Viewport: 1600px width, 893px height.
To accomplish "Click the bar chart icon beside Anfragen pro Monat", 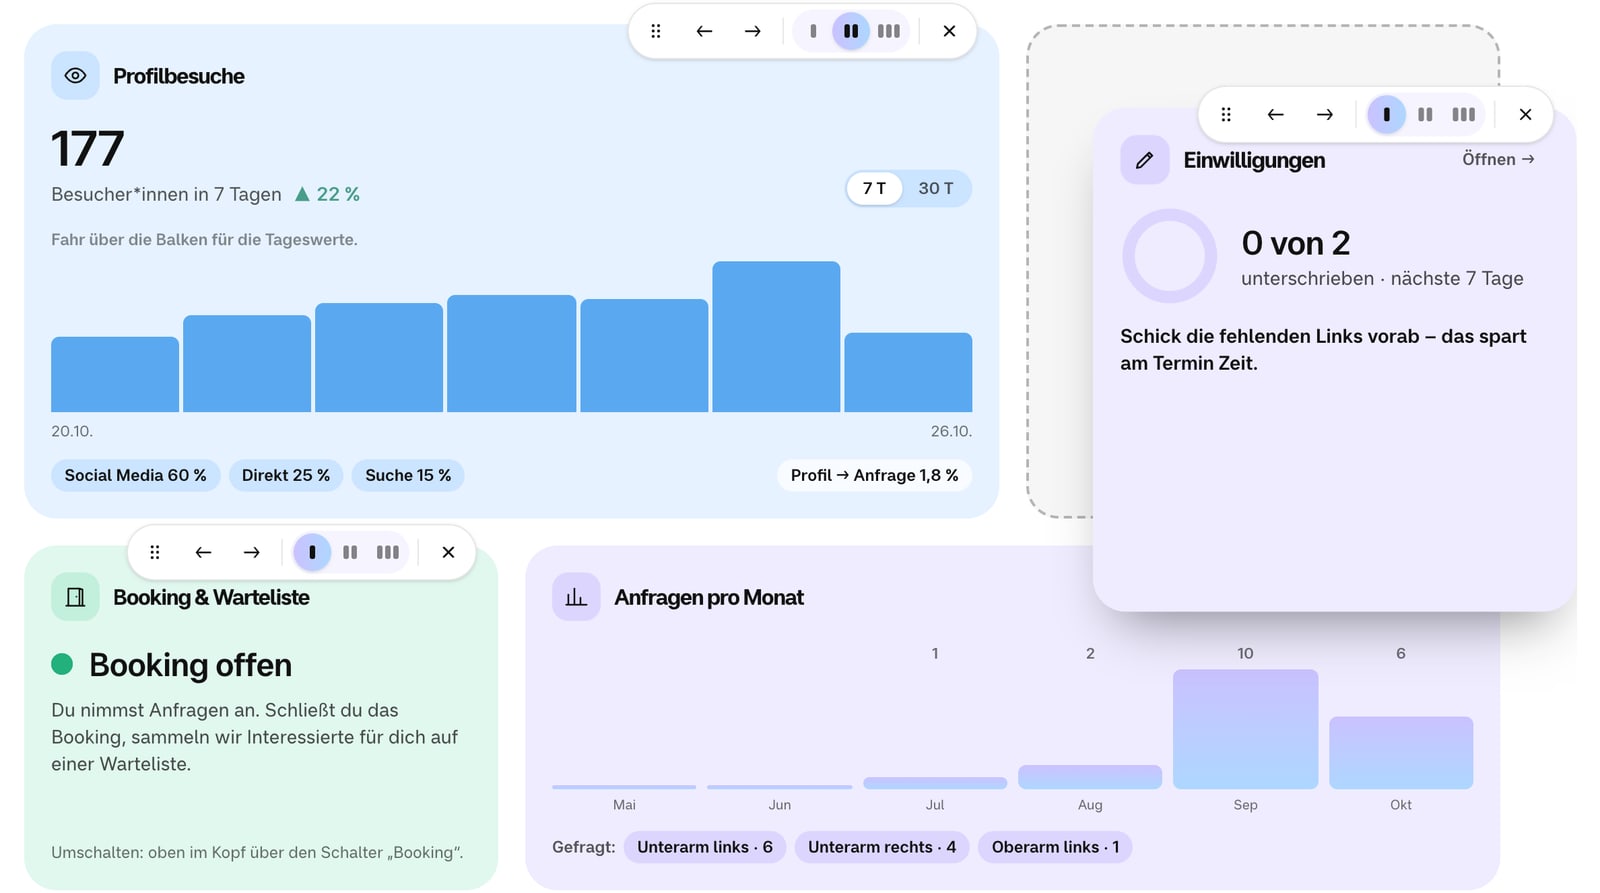I will point(576,597).
